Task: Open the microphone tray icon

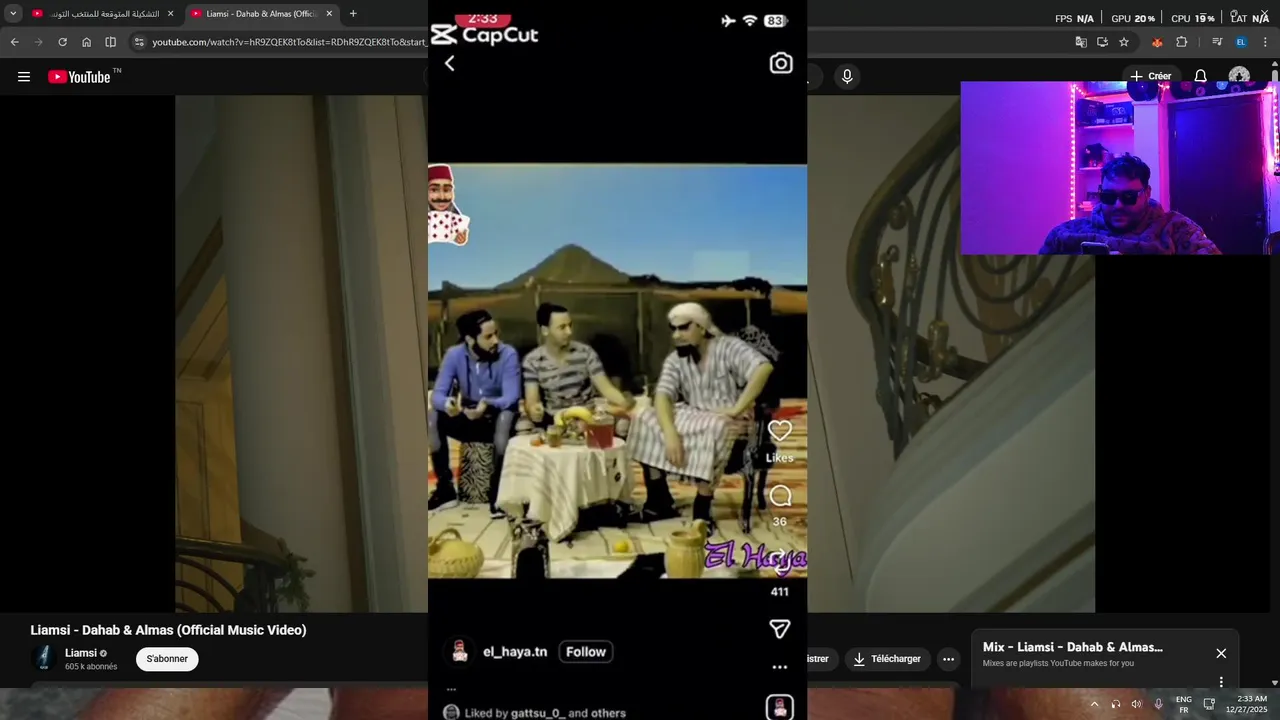Action: point(1158,704)
